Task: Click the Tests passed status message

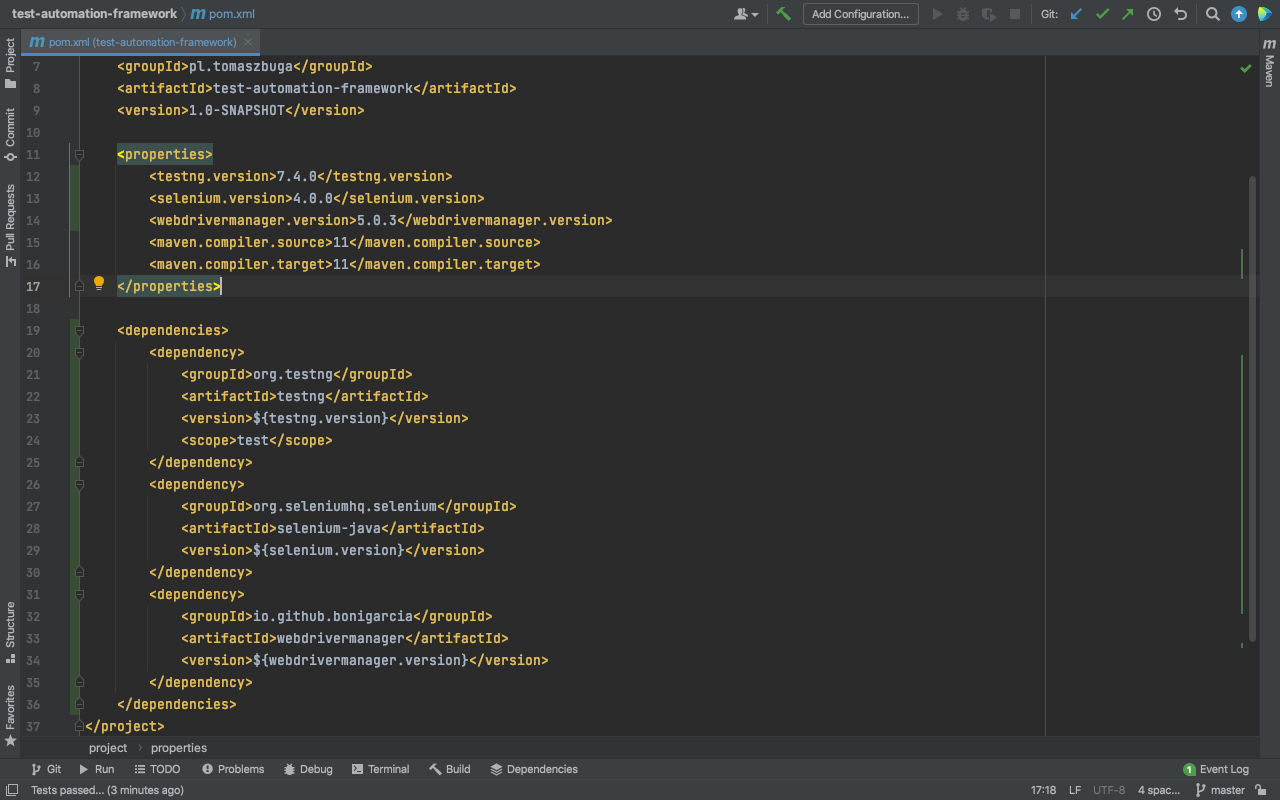Action: point(107,790)
